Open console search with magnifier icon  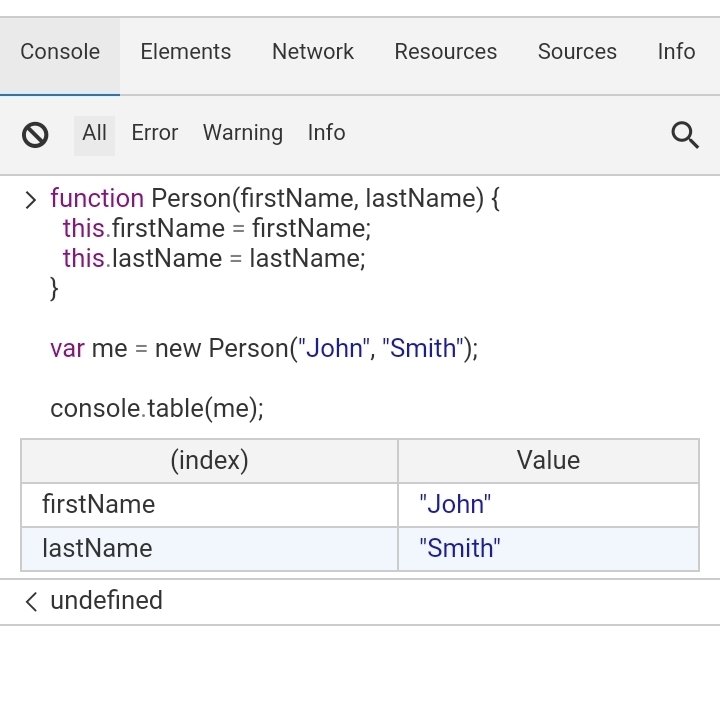click(685, 135)
